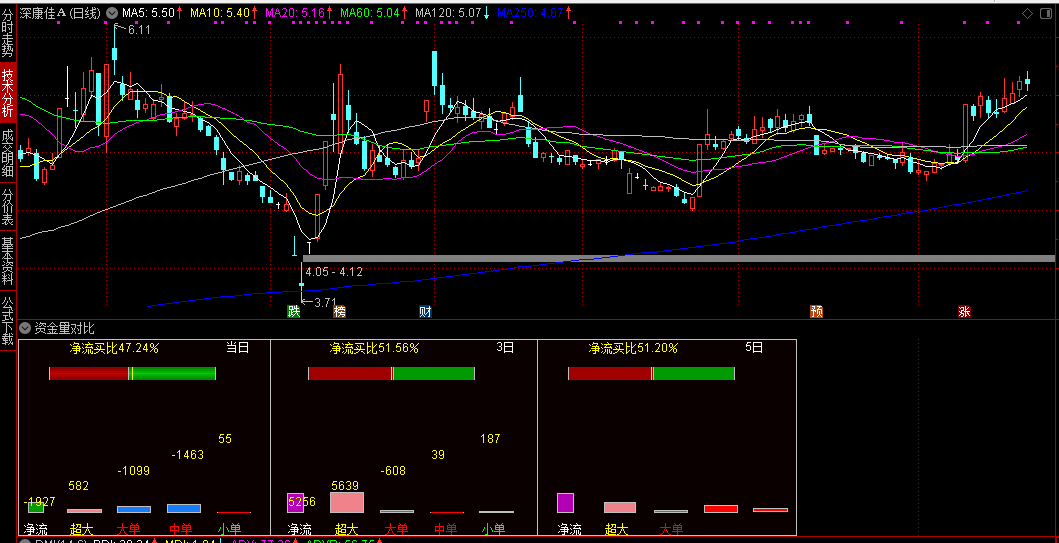Click 5日 panel's 净流 axis label

point(569,529)
